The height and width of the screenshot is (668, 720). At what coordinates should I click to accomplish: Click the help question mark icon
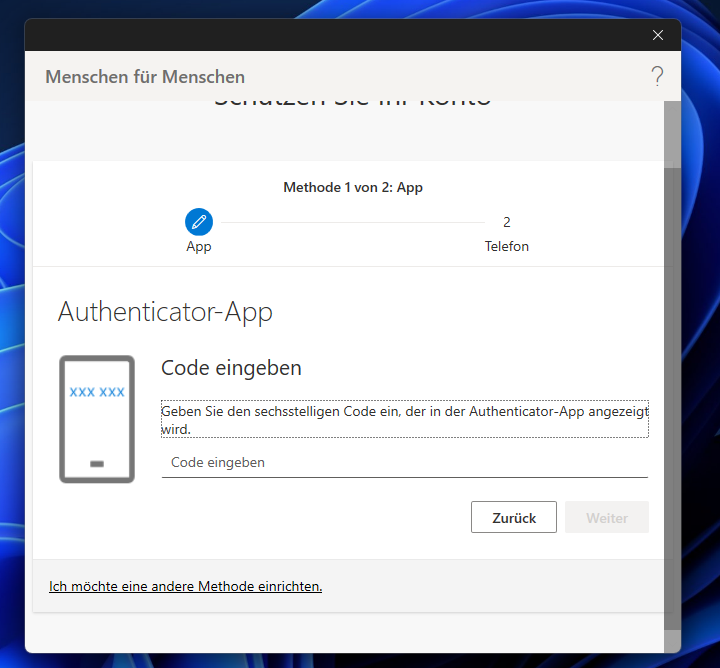(657, 76)
